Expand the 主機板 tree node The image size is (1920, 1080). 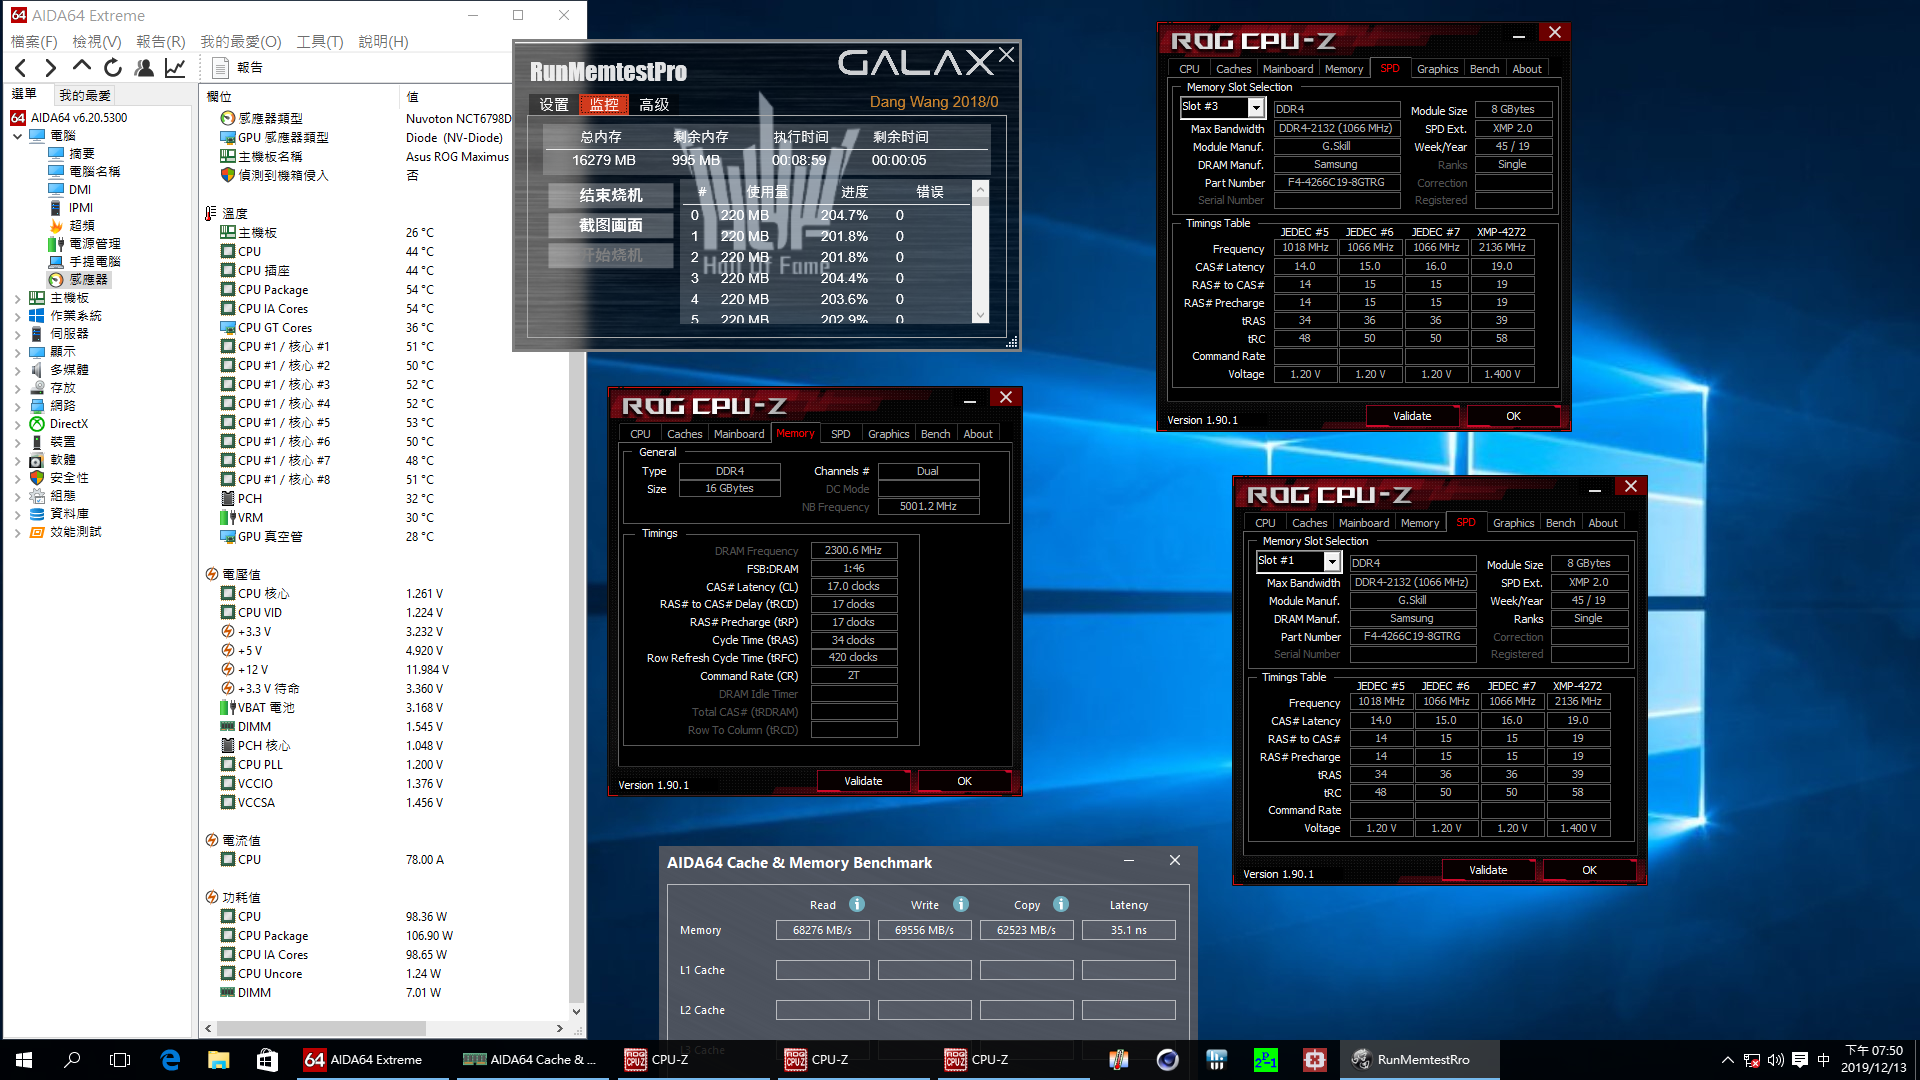(x=17, y=298)
